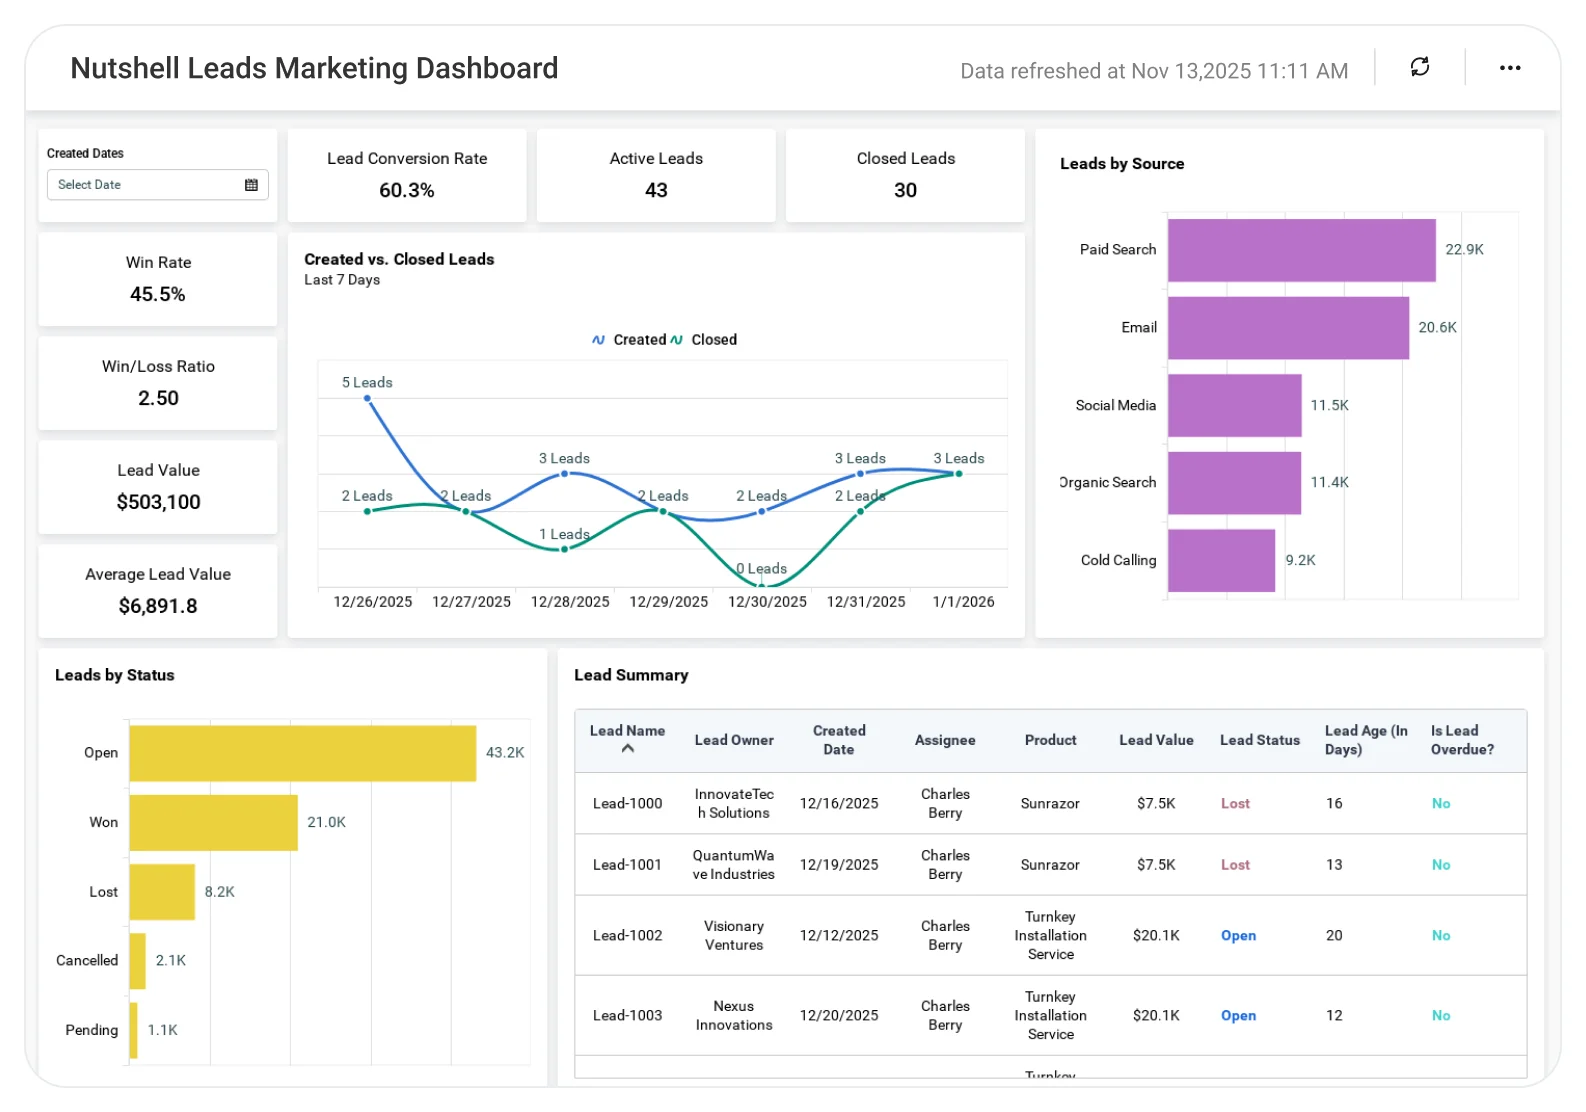Click Open status for Lead-1002
This screenshot has width=1586, height=1112.
(x=1238, y=935)
